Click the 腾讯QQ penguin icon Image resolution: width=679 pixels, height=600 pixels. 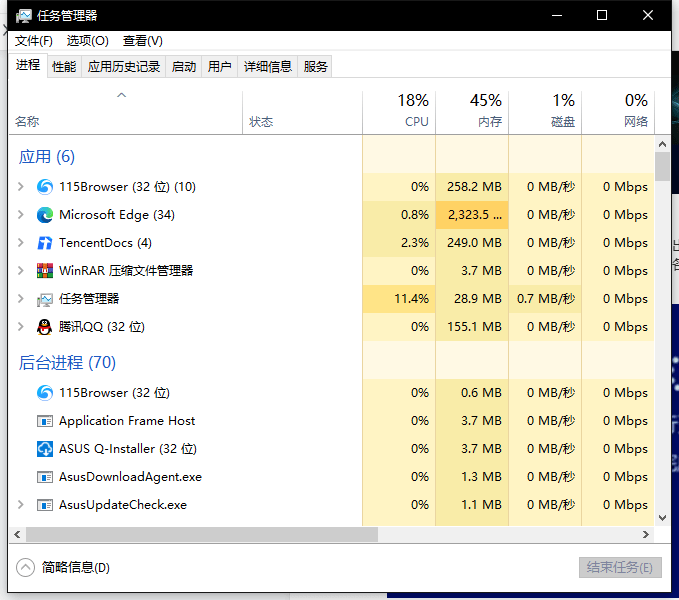[x=45, y=327]
